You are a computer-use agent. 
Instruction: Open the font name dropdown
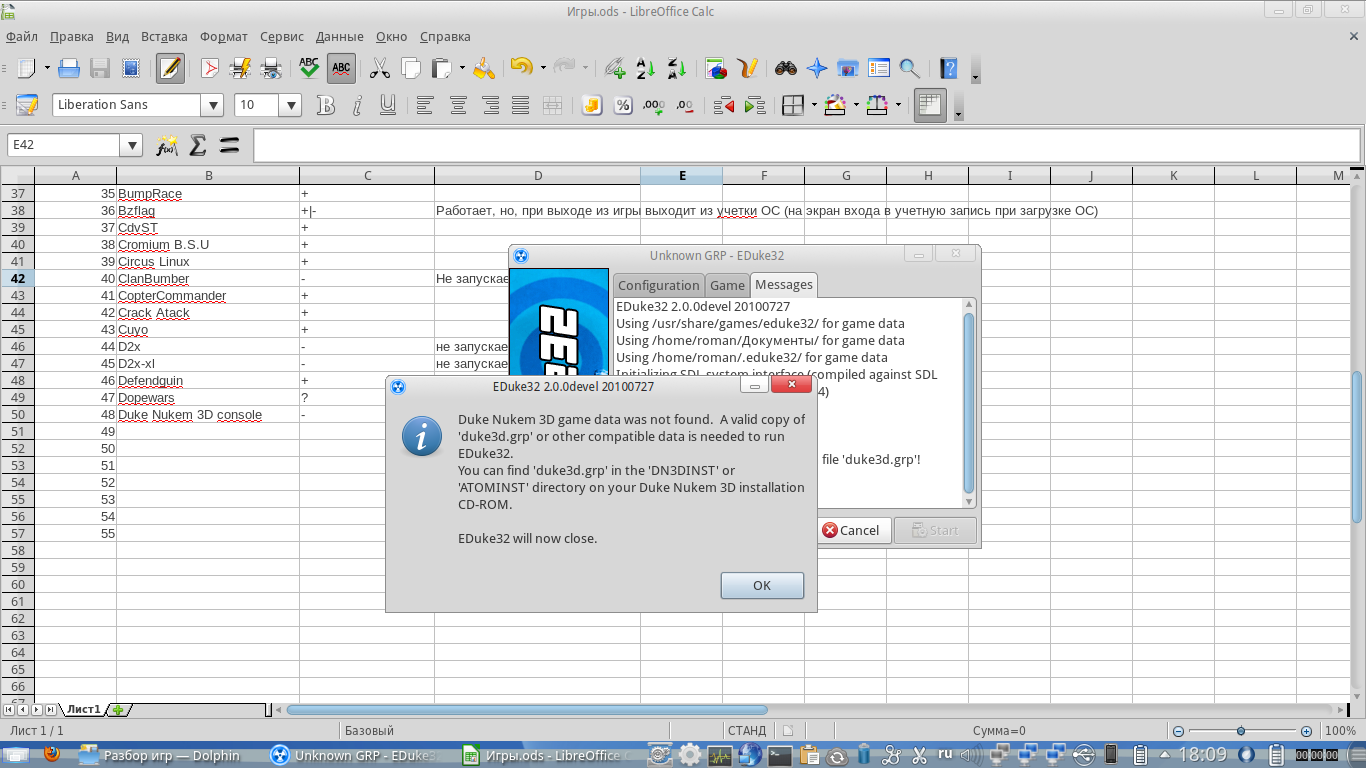click(x=212, y=105)
